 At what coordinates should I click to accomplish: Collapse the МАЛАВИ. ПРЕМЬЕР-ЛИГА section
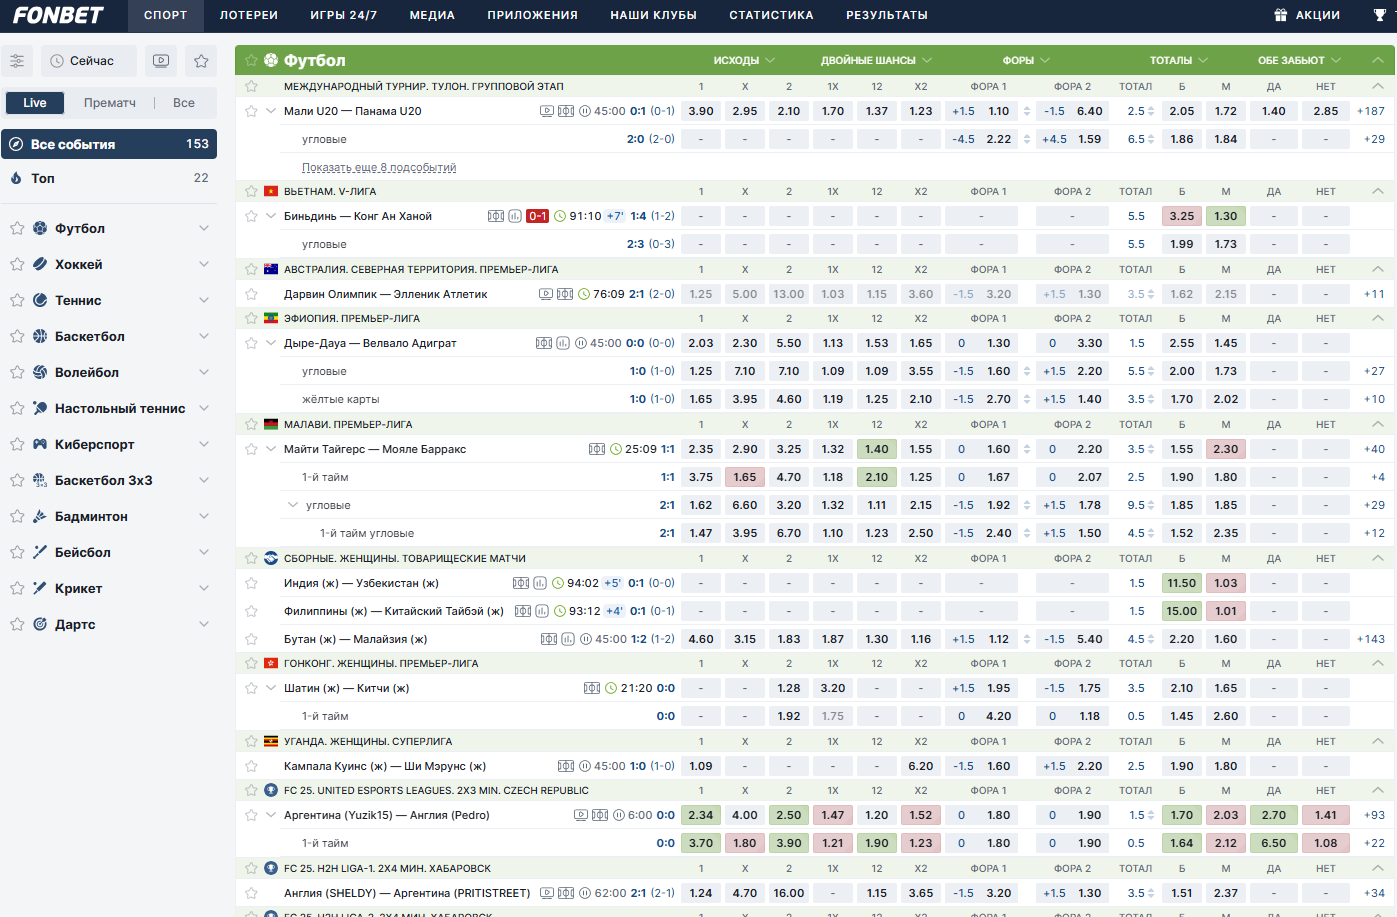click(1378, 424)
